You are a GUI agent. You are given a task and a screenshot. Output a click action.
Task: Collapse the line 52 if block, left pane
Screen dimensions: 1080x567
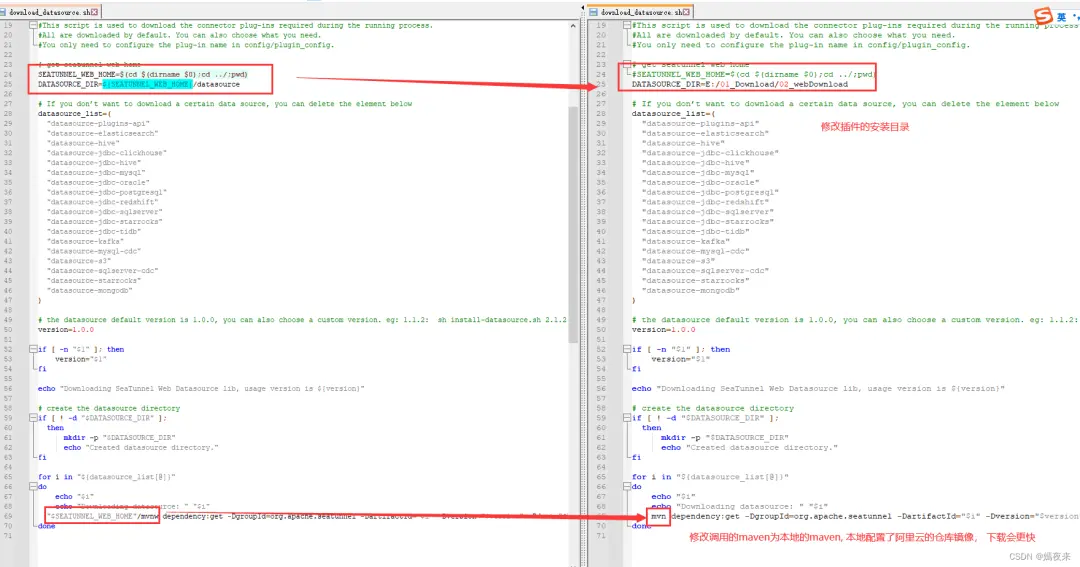tap(32, 349)
